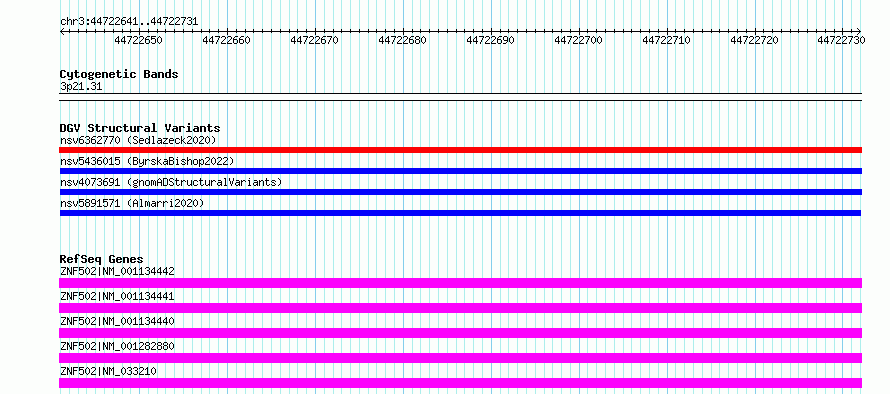Click ruler position 44722660
The height and width of the screenshot is (394, 890).
226,40
